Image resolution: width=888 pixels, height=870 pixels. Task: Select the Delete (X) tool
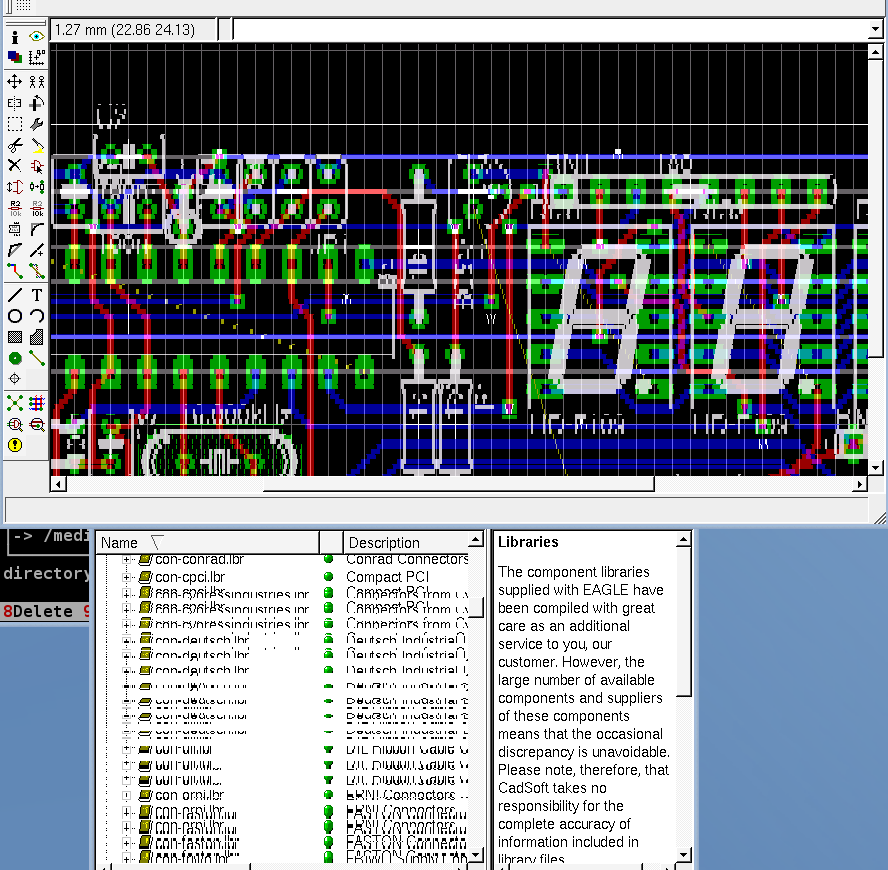(15, 166)
